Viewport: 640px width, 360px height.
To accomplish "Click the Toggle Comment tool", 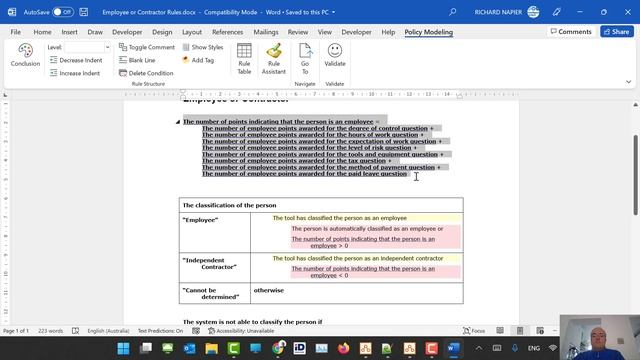I will click(x=147, y=47).
